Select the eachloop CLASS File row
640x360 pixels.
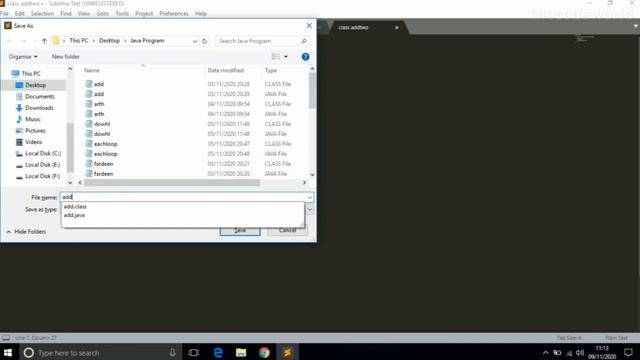coord(196,144)
